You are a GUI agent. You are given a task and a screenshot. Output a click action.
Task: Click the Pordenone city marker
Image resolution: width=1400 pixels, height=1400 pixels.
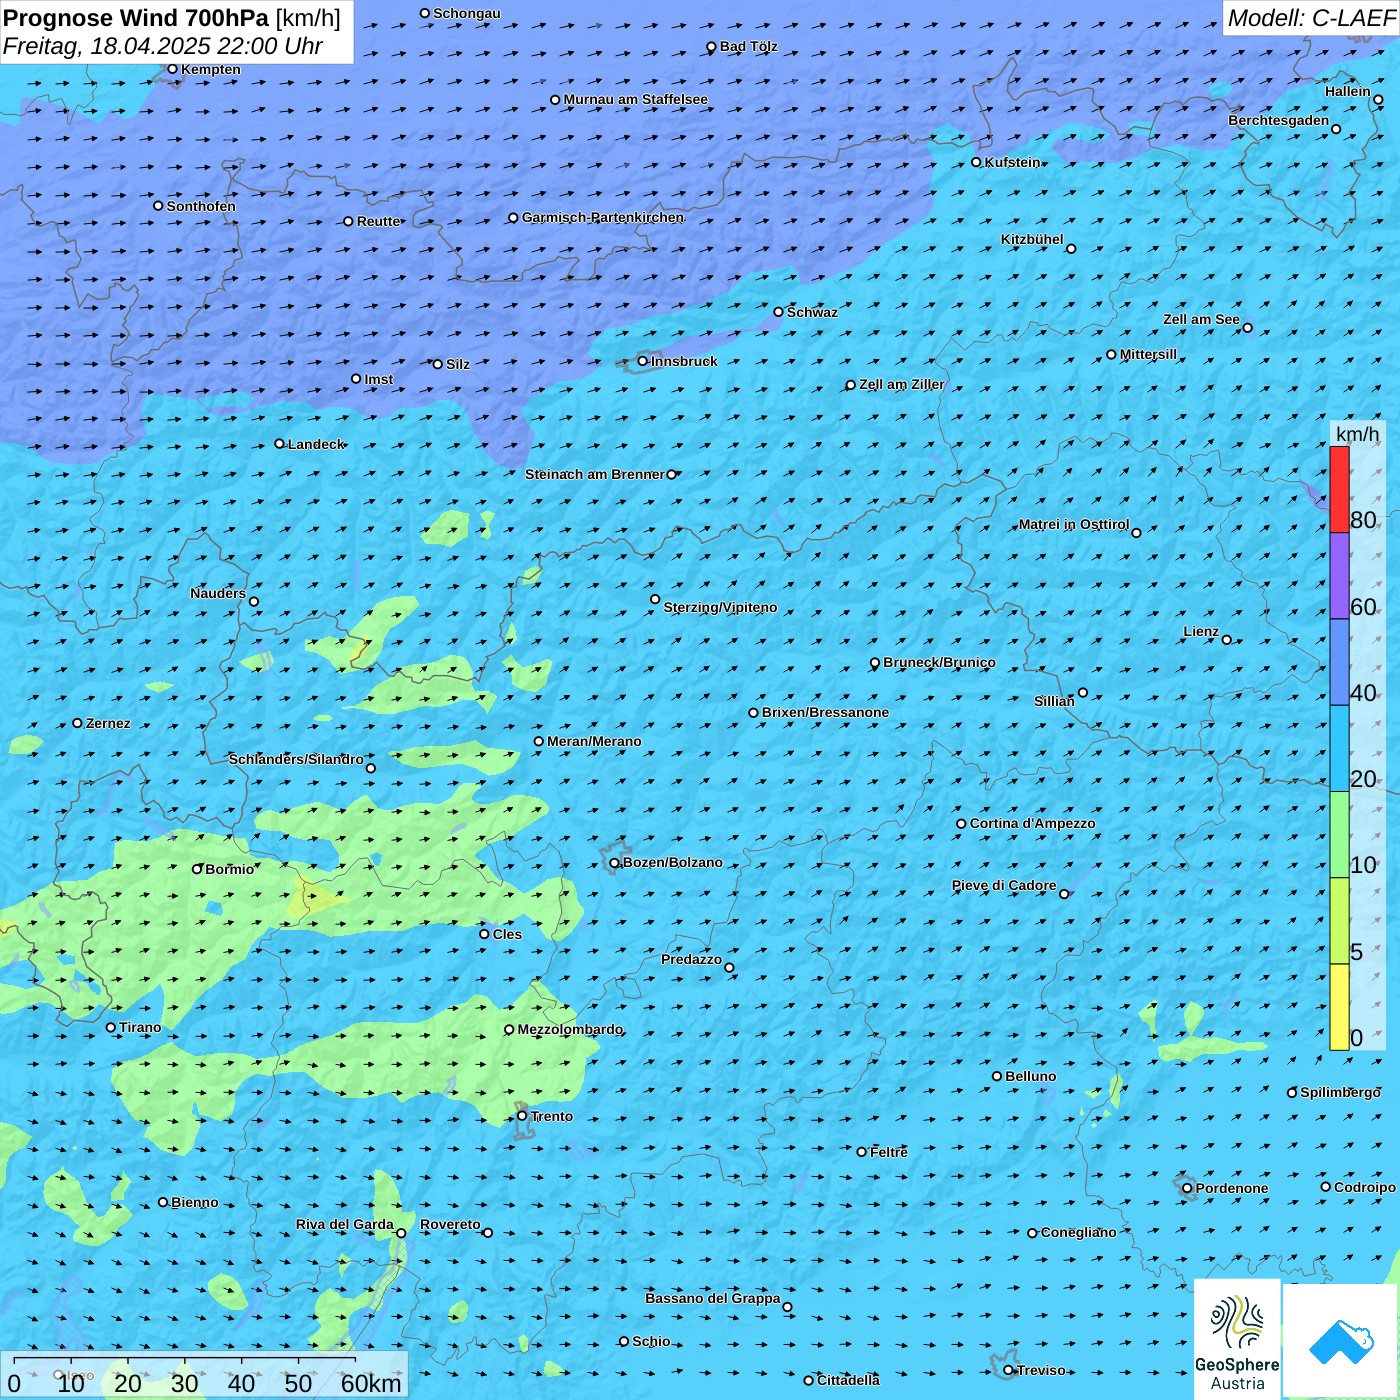click(x=1188, y=1188)
